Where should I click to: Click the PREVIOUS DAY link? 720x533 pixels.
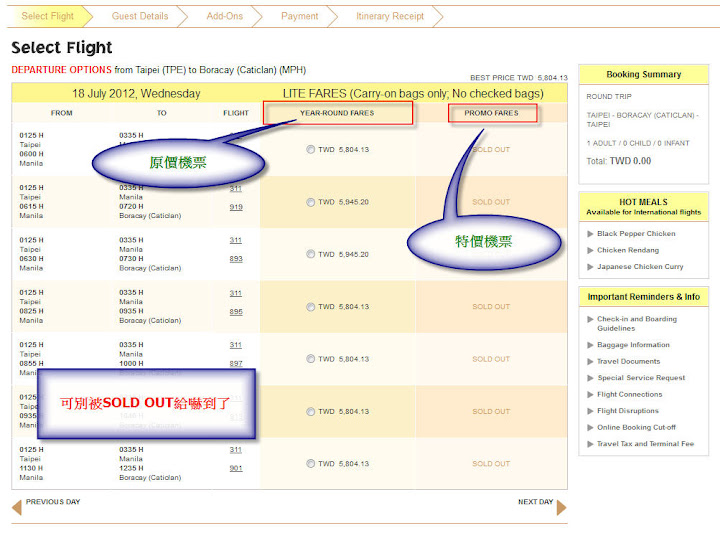tap(53, 502)
